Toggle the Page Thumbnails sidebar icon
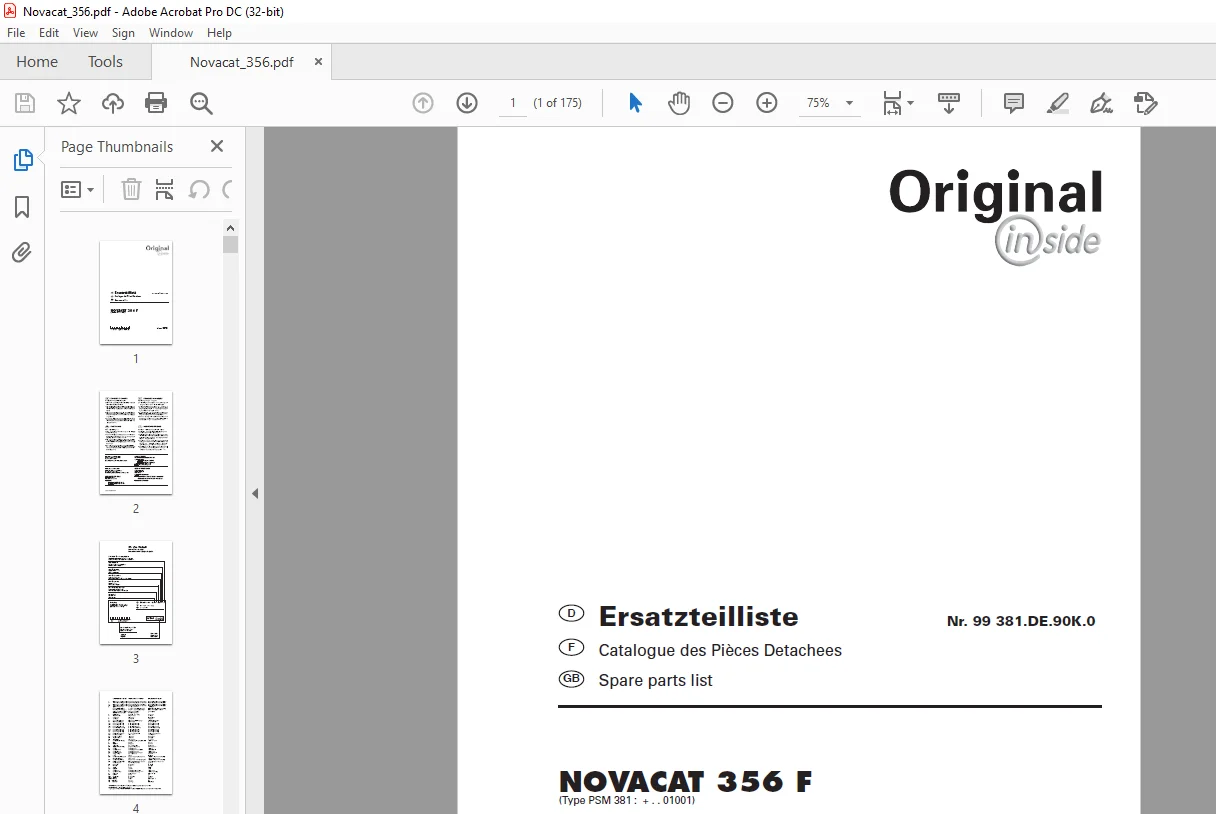 click(22, 160)
